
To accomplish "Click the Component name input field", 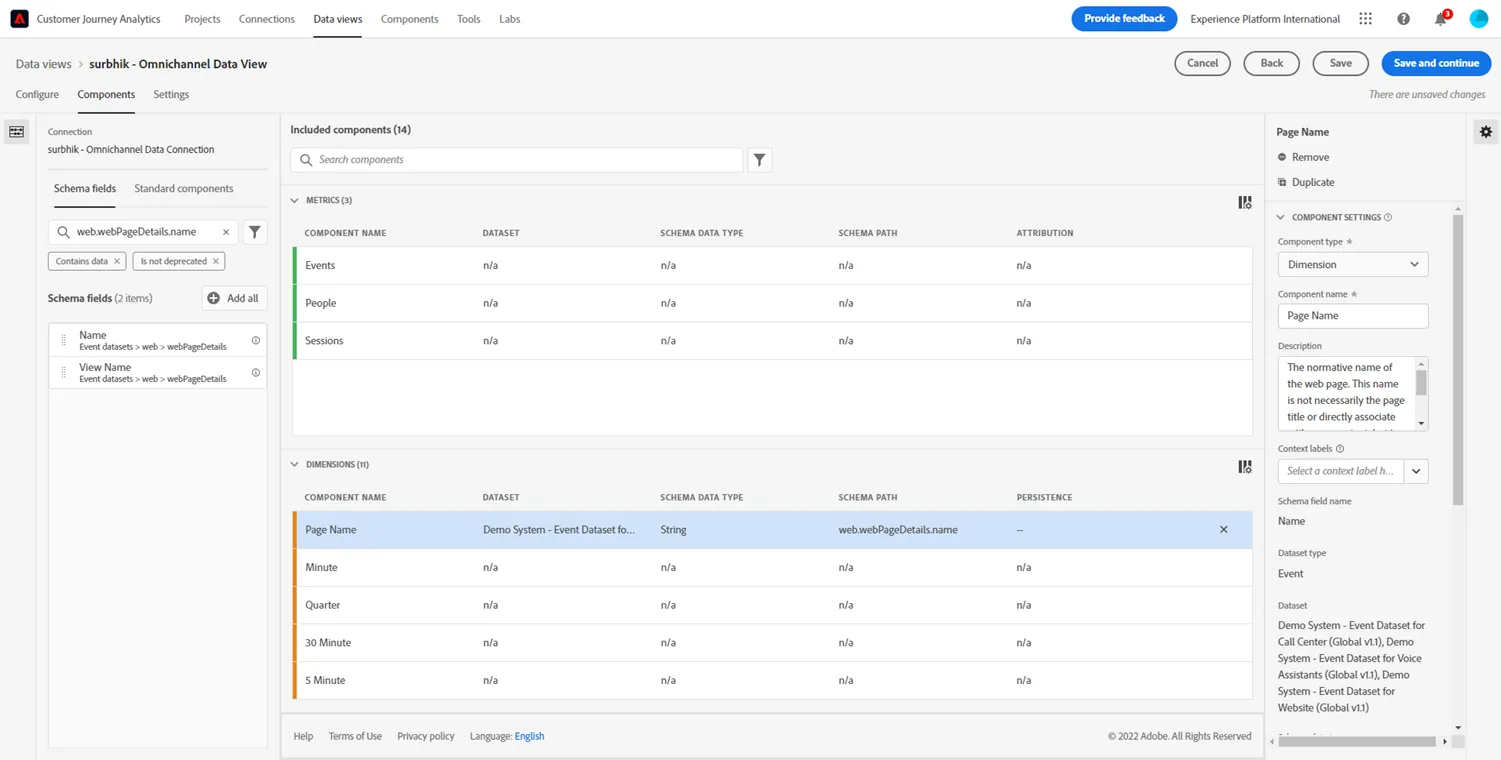I will tap(1353, 316).
